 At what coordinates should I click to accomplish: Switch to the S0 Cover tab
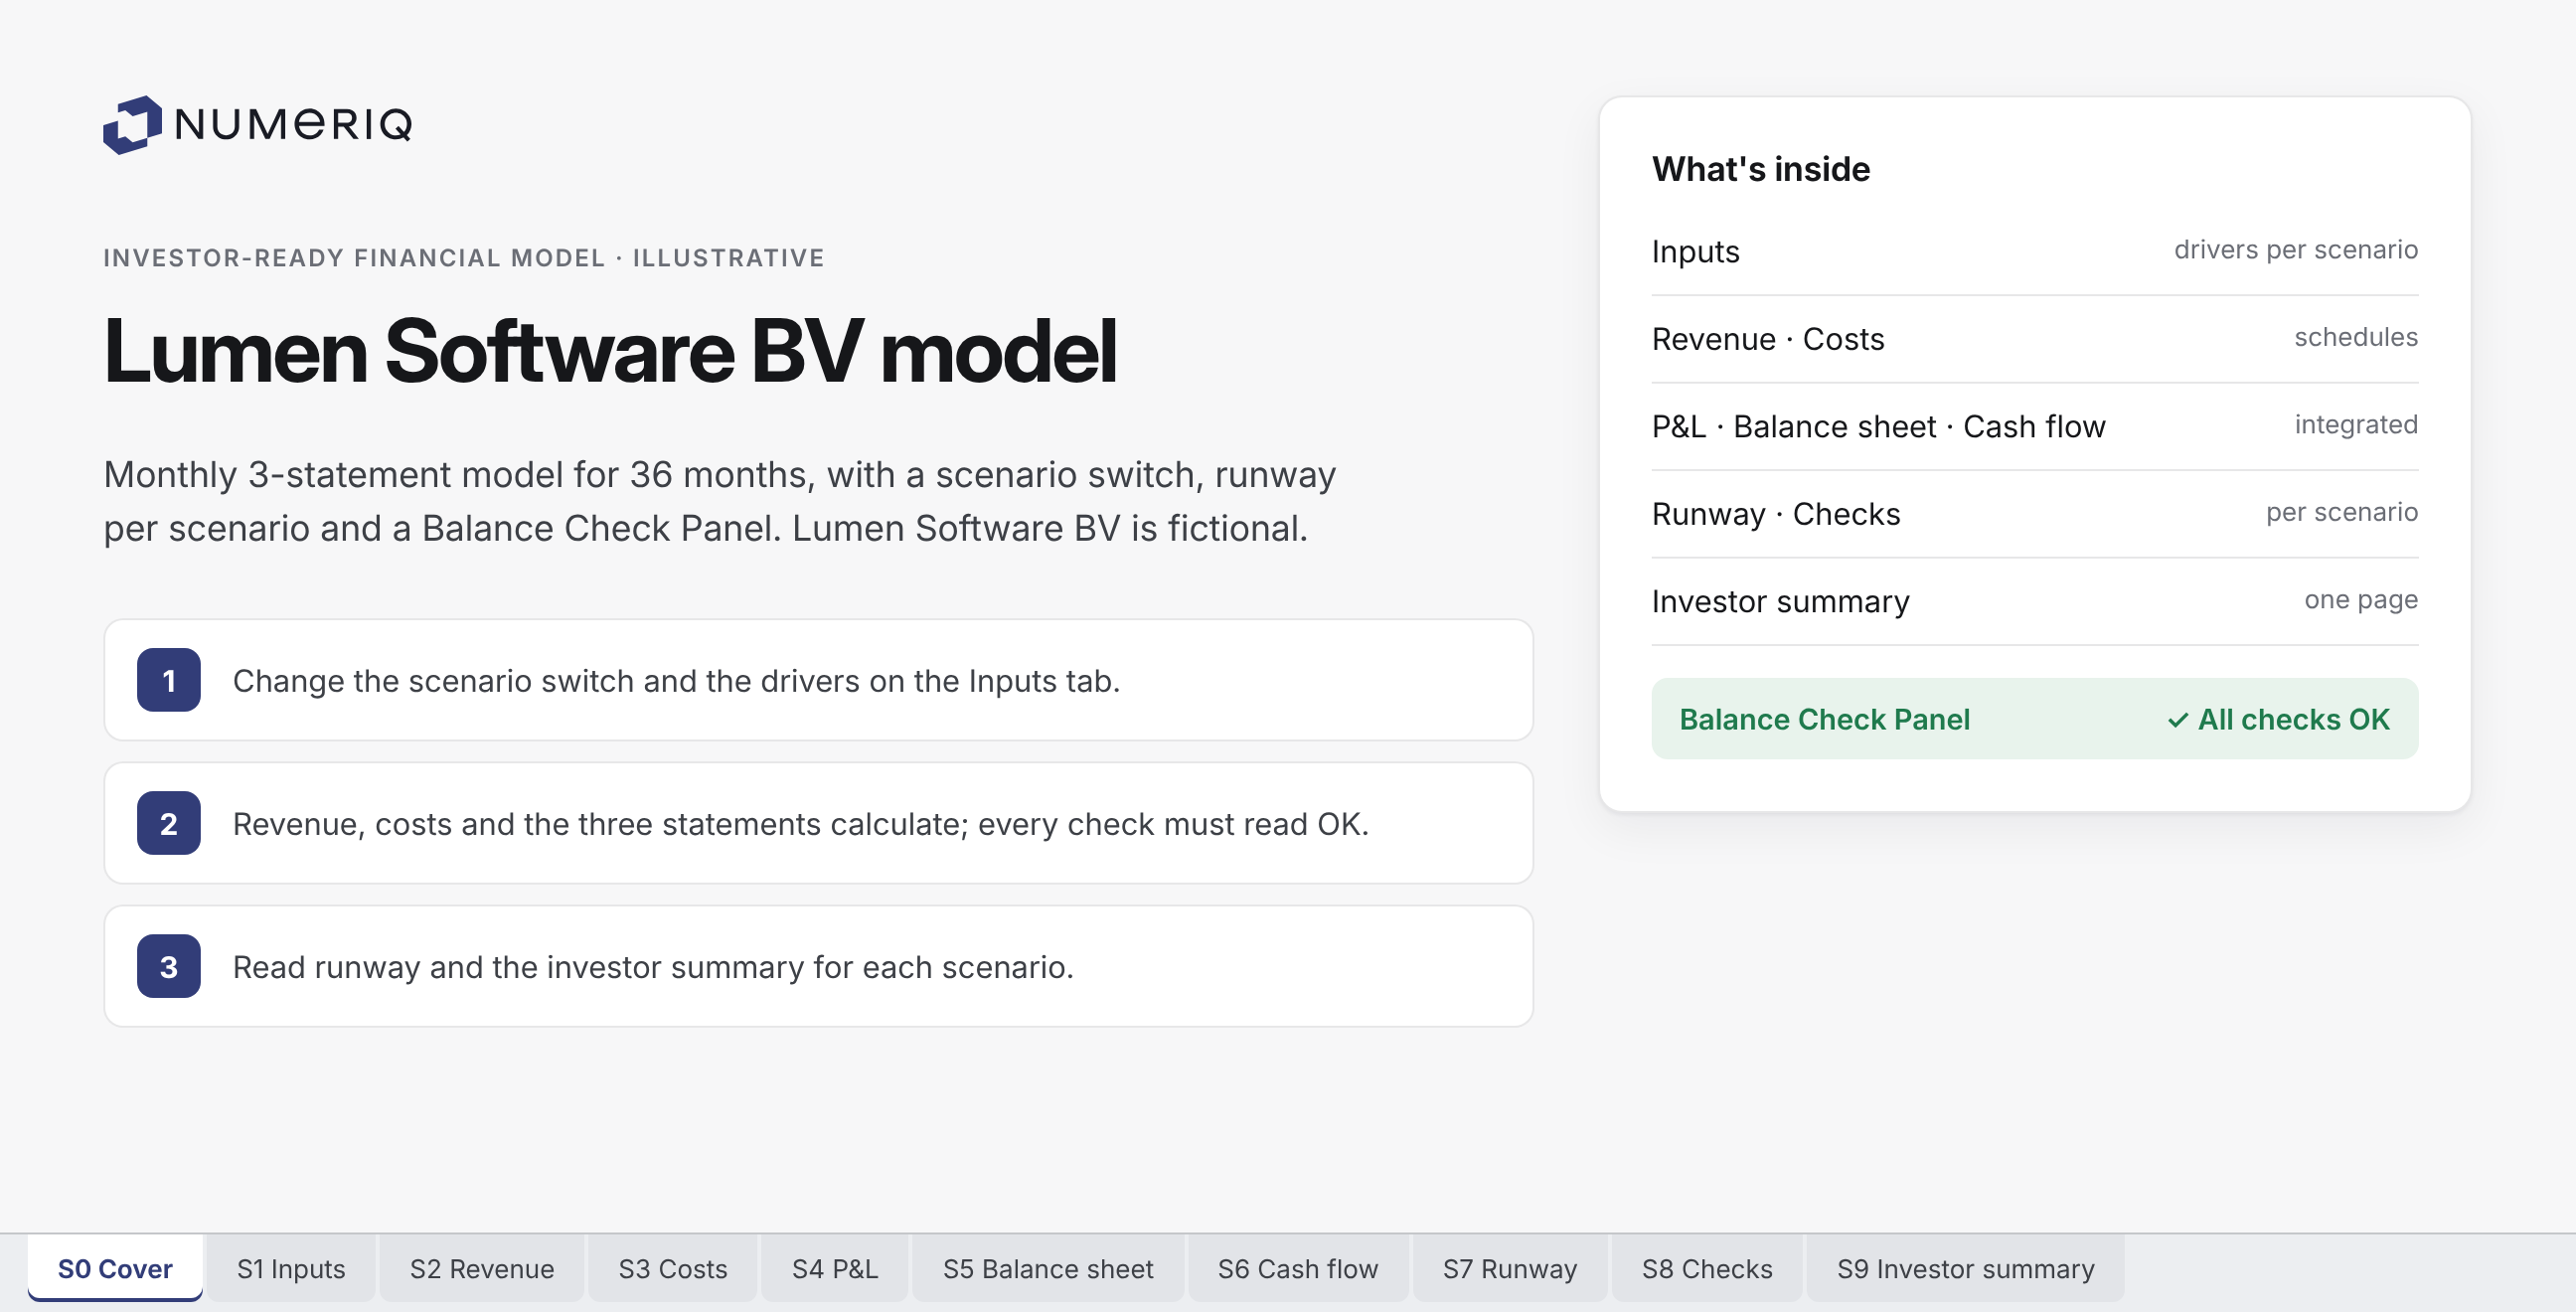click(115, 1268)
